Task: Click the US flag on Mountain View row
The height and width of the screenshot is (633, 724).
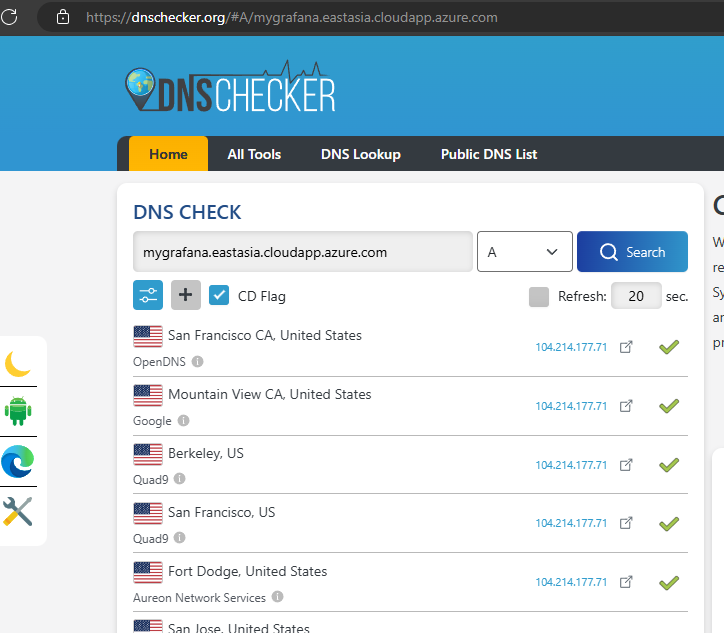Action: 148,395
